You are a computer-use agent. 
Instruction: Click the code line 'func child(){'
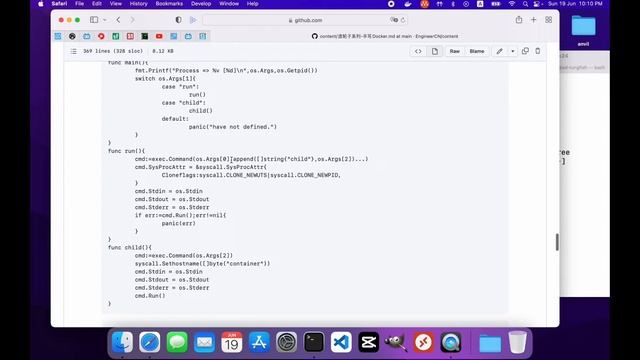click(130, 247)
